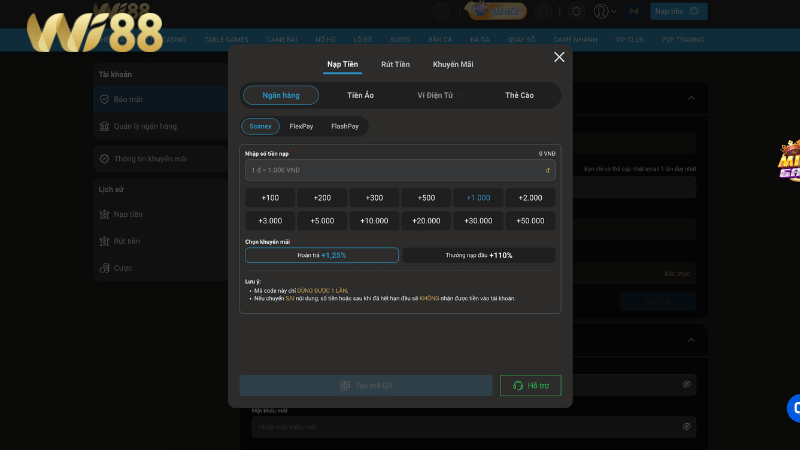Click the Hỗ trợ support button
This screenshot has height=450, width=800.
pyautogui.click(x=531, y=385)
